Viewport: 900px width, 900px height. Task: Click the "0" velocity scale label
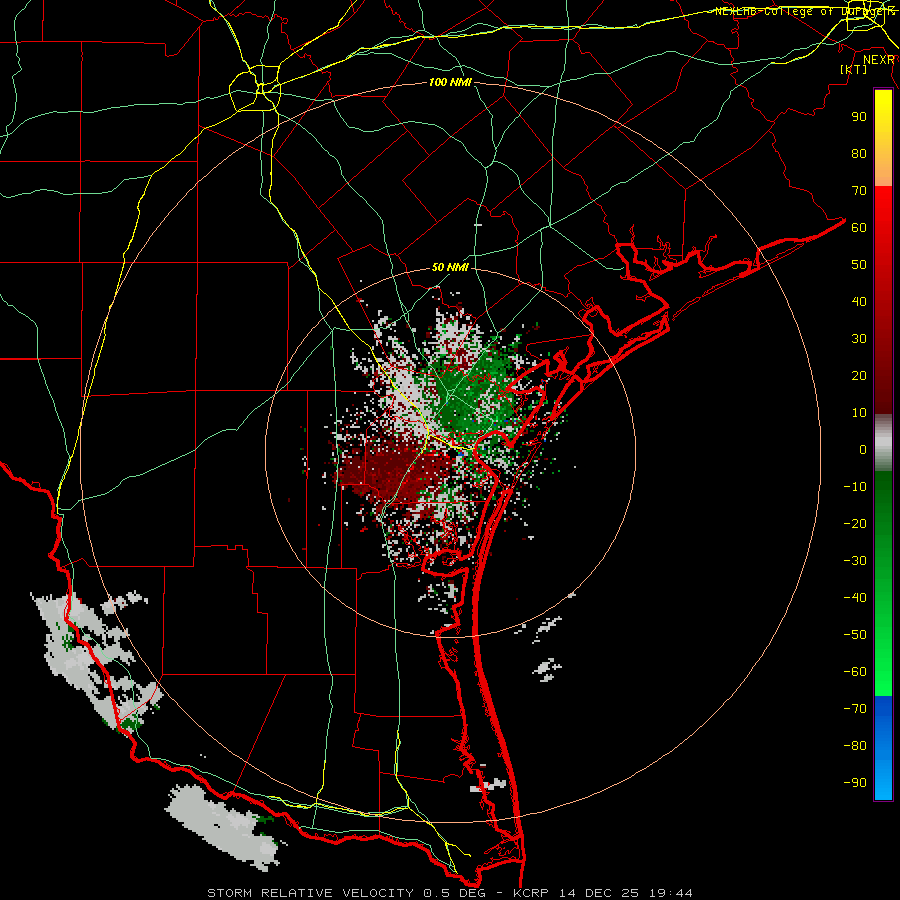863,449
